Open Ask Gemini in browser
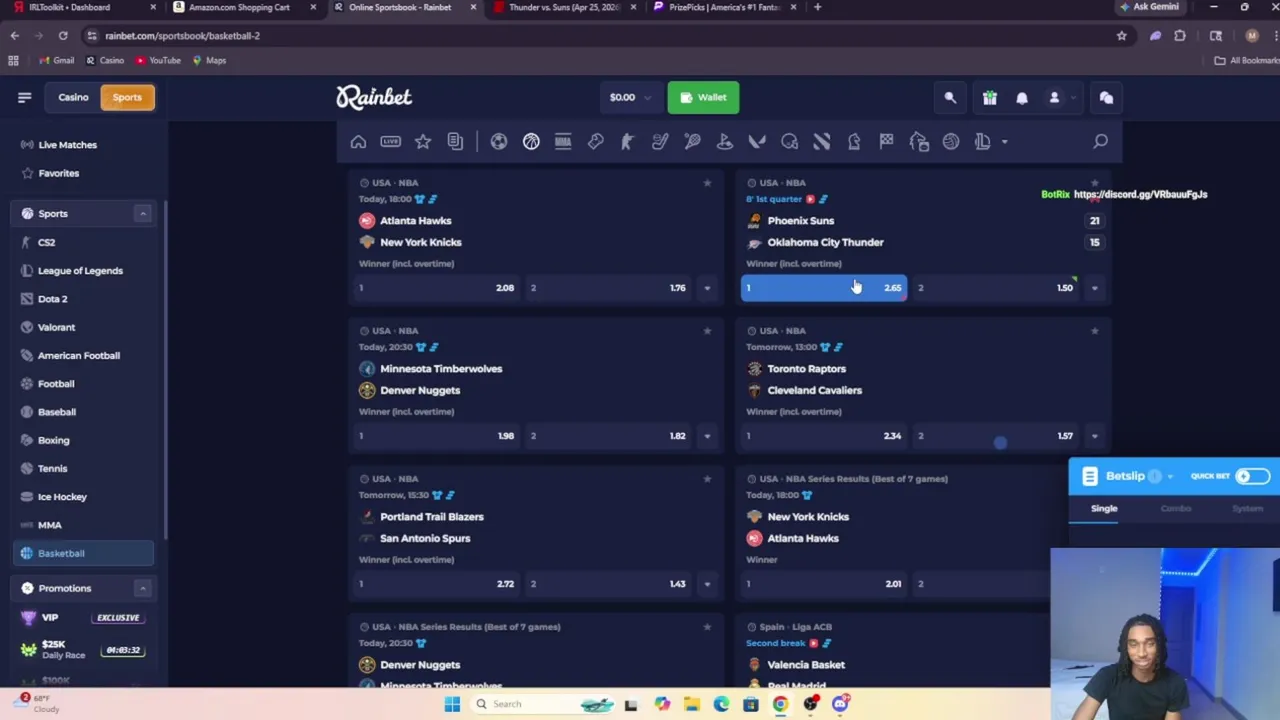The image size is (1280, 720). pyautogui.click(x=1150, y=7)
